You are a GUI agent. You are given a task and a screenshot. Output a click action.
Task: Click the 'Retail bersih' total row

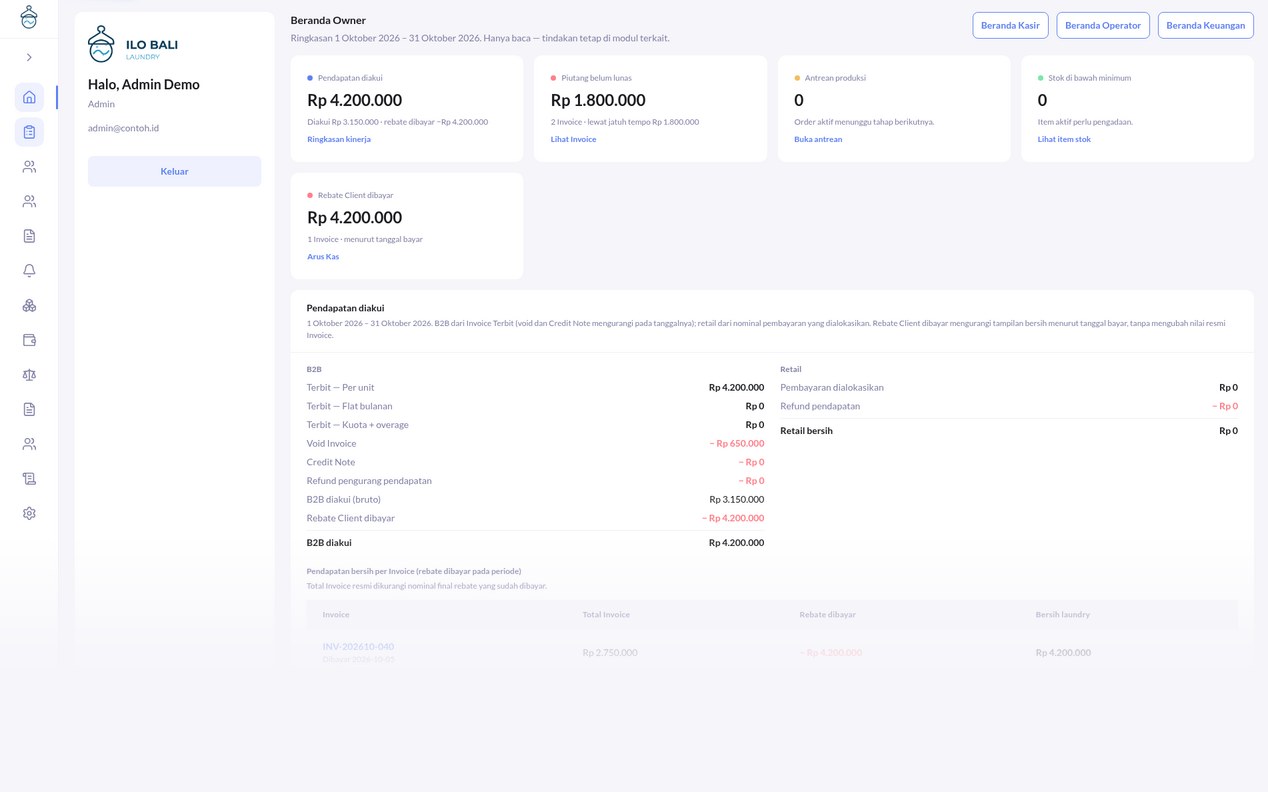pos(1009,431)
